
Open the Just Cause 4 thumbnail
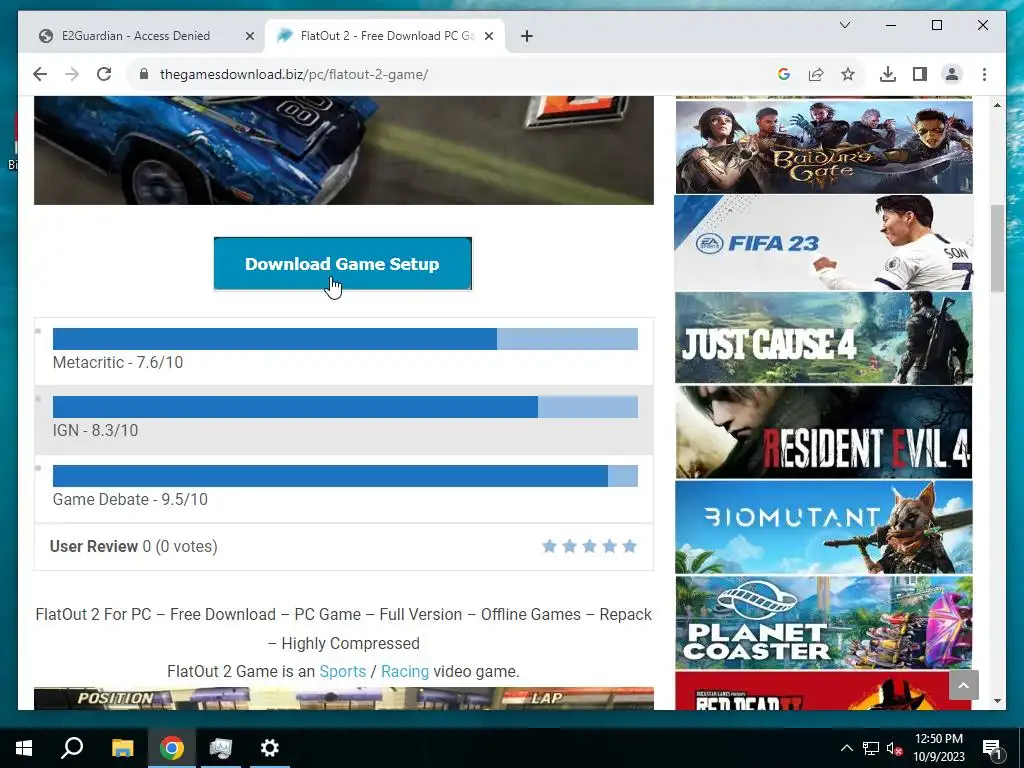point(824,338)
